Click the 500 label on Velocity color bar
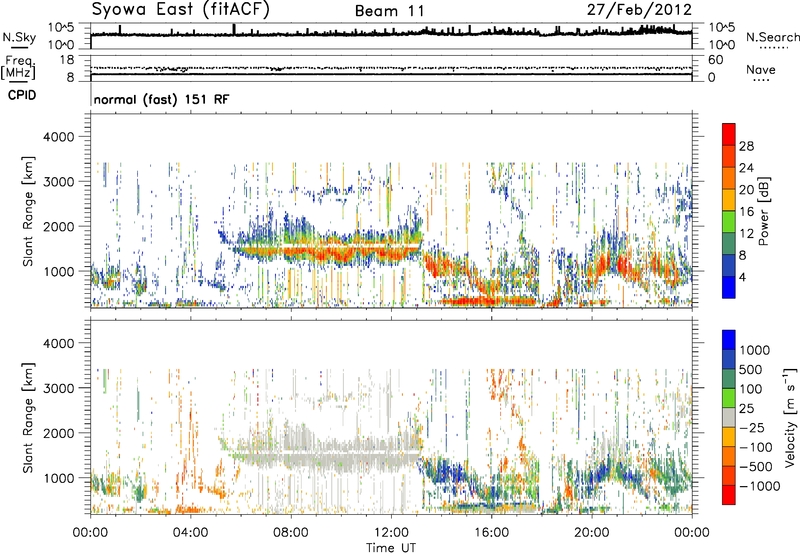The image size is (800, 554). [x=750, y=370]
